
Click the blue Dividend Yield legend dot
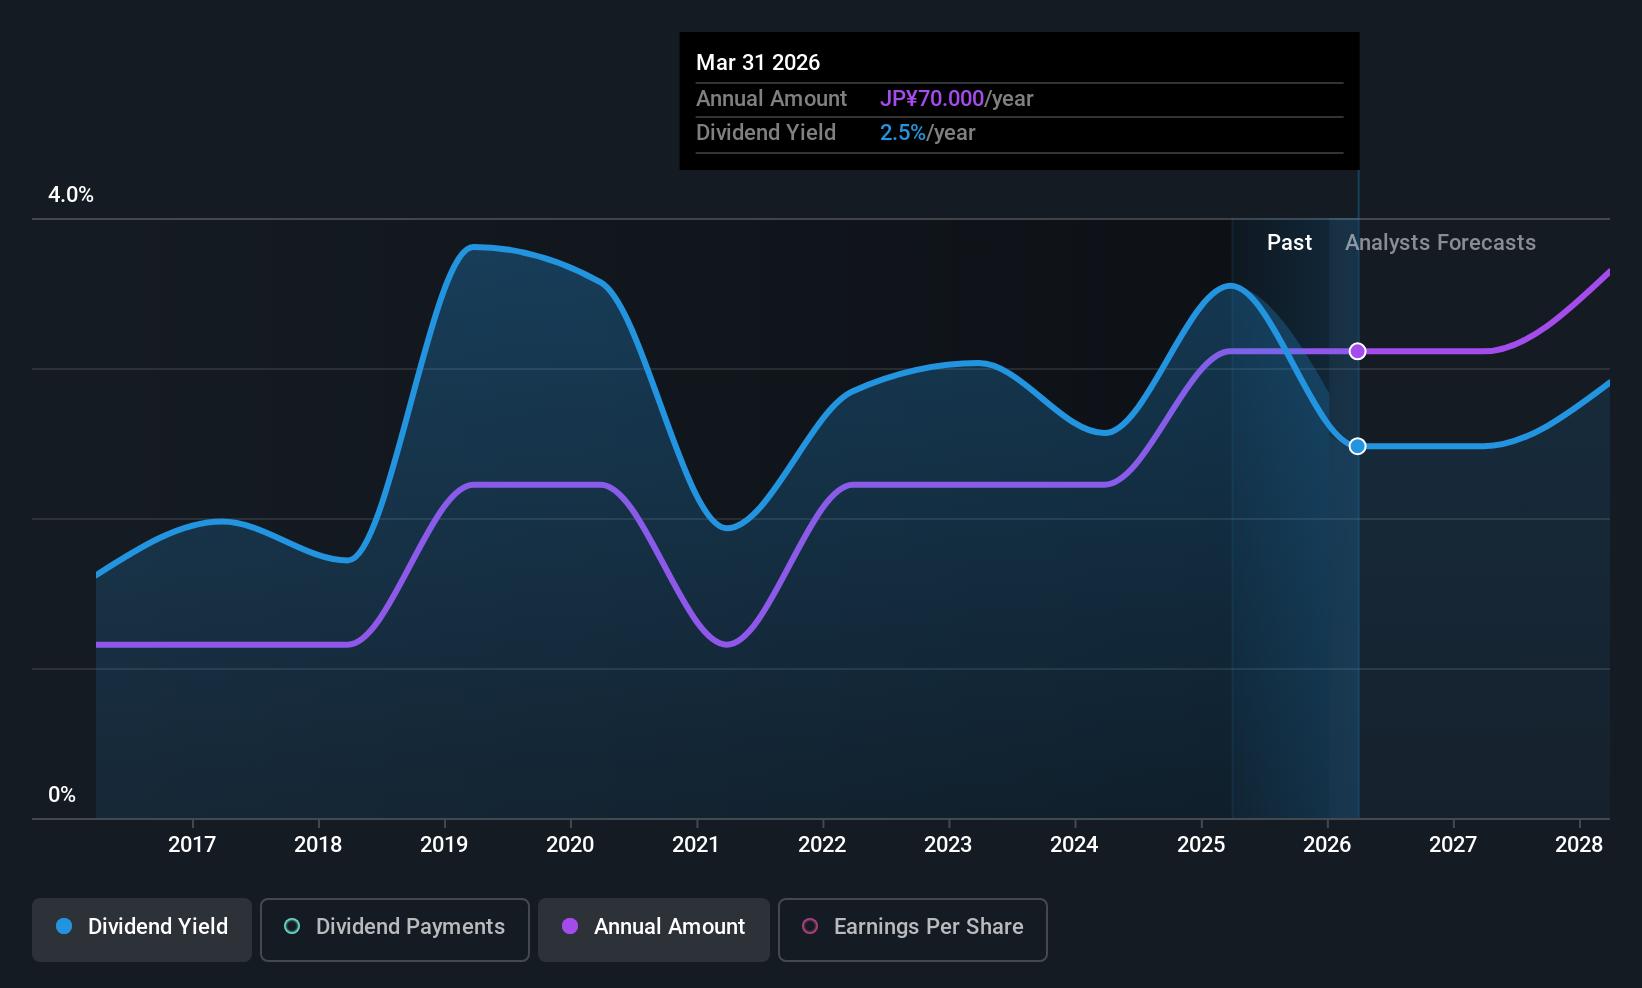[64, 926]
